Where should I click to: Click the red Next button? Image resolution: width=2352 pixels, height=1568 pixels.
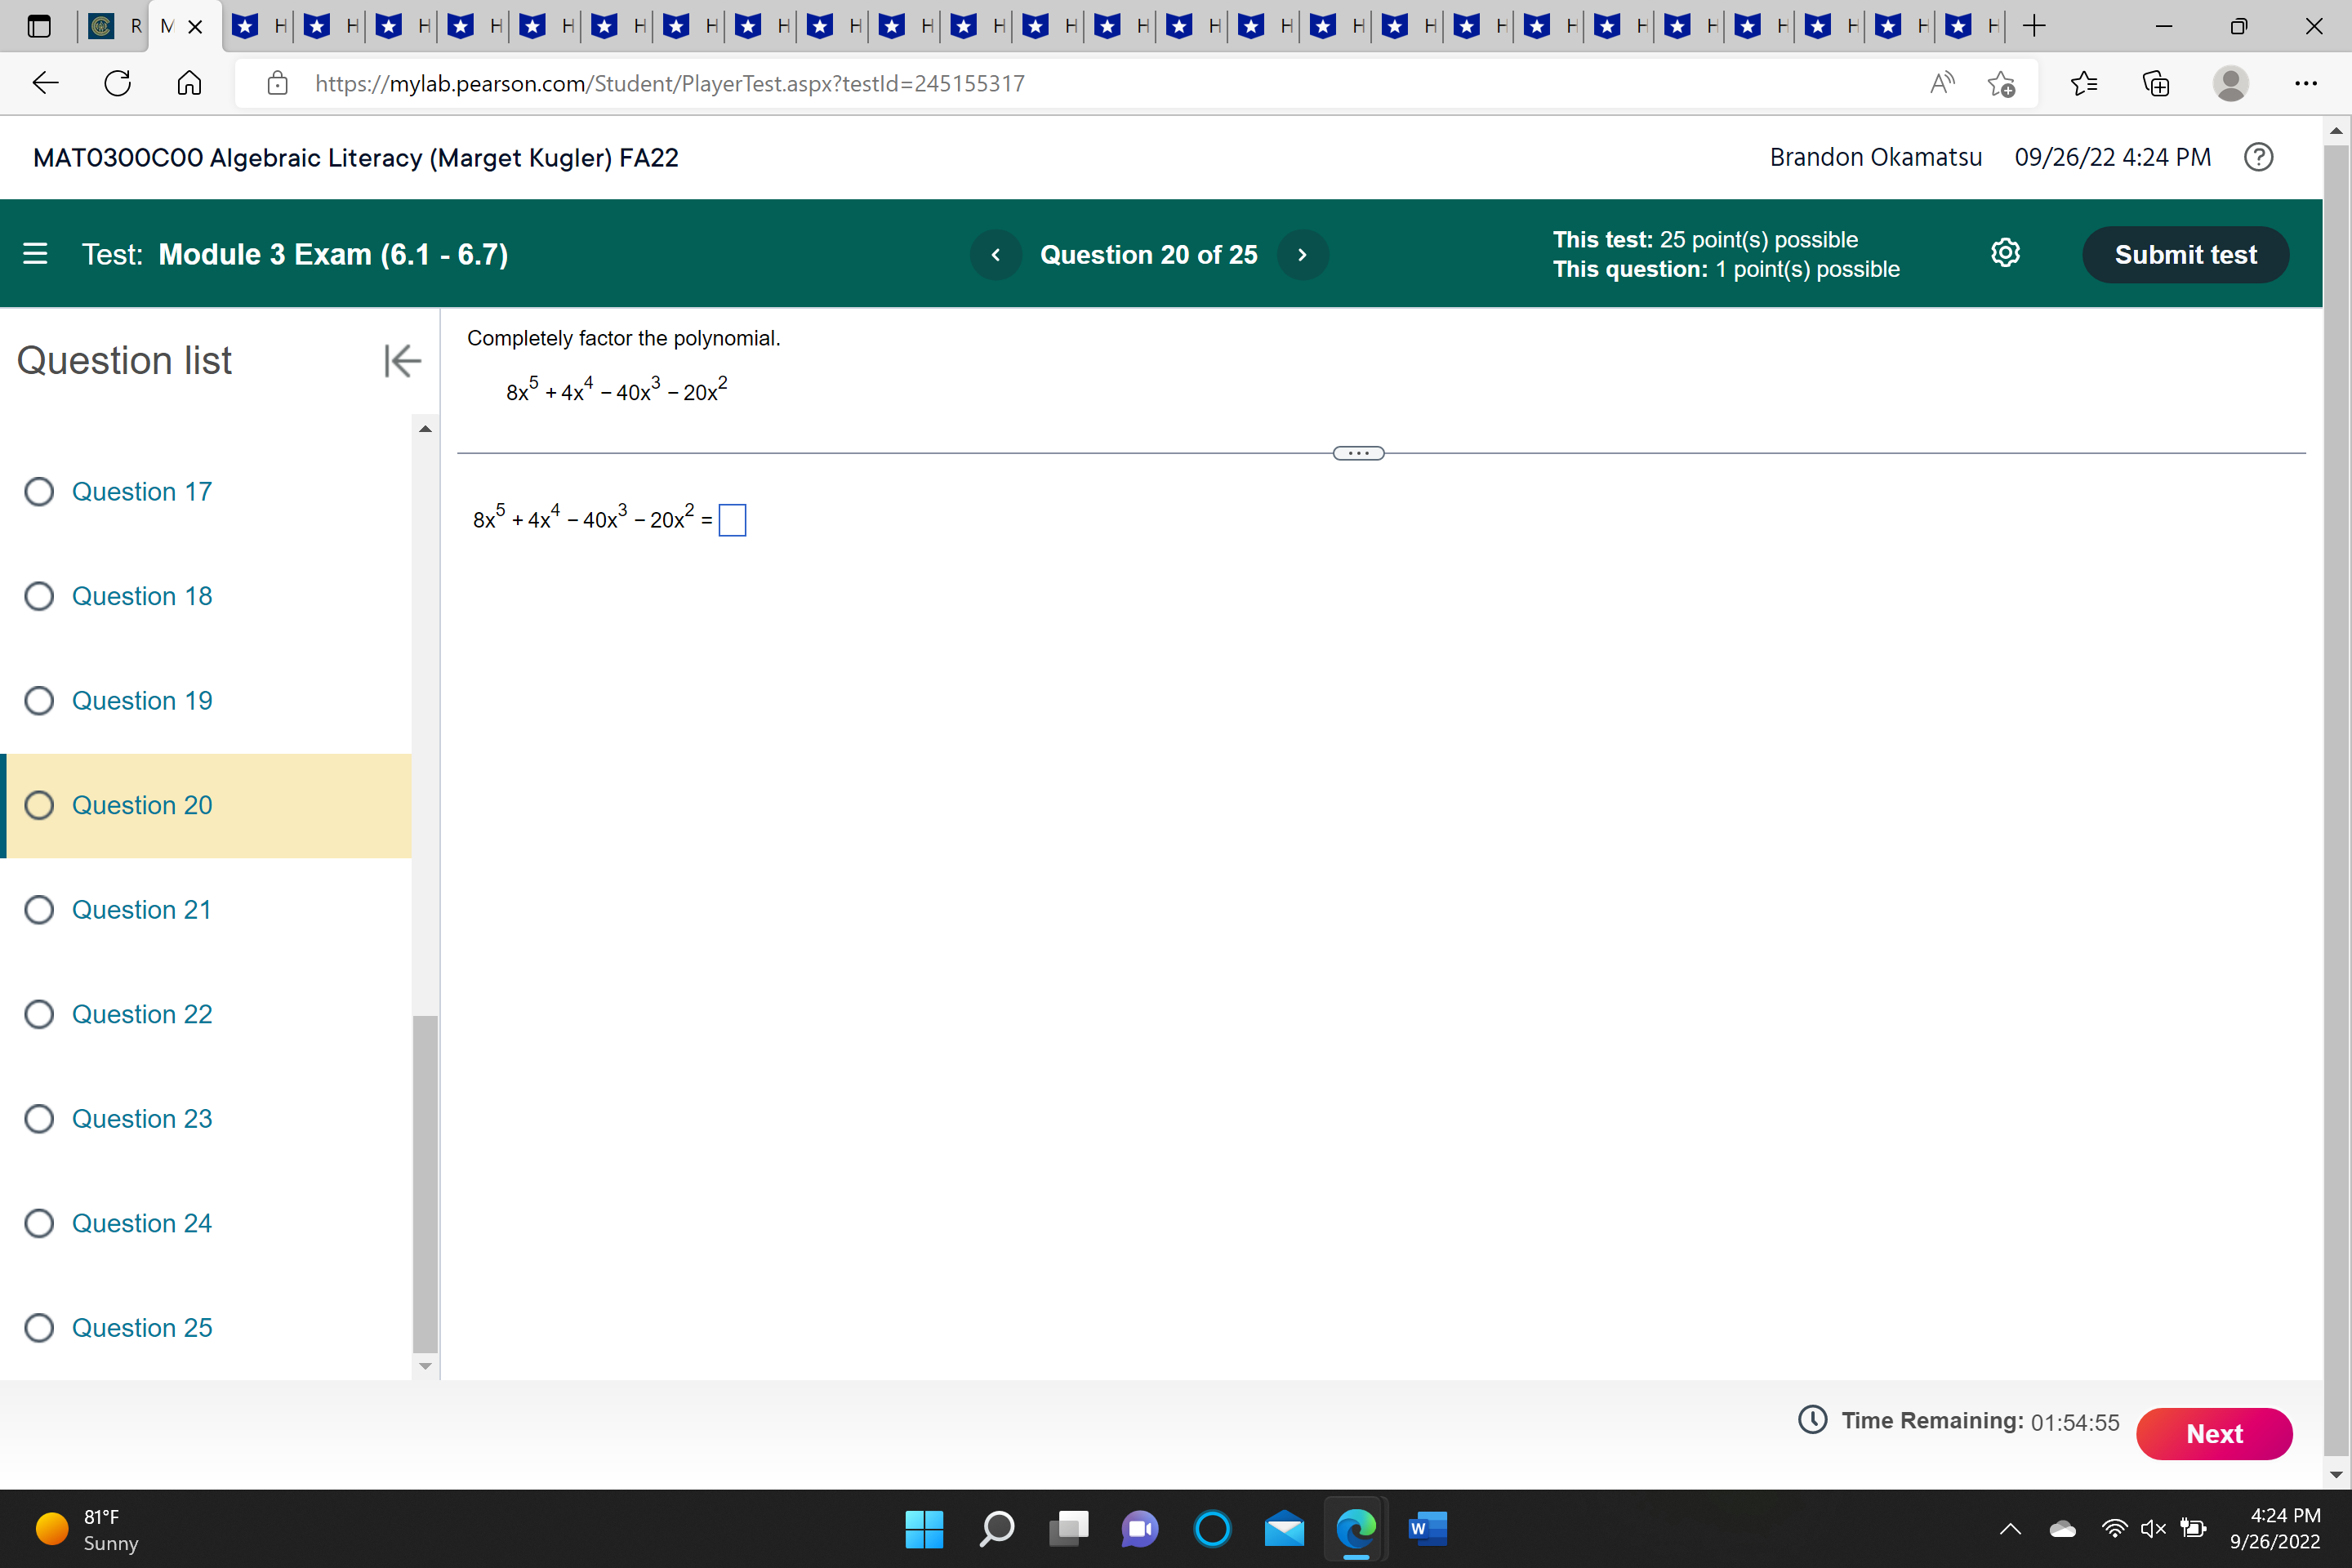point(2213,1433)
